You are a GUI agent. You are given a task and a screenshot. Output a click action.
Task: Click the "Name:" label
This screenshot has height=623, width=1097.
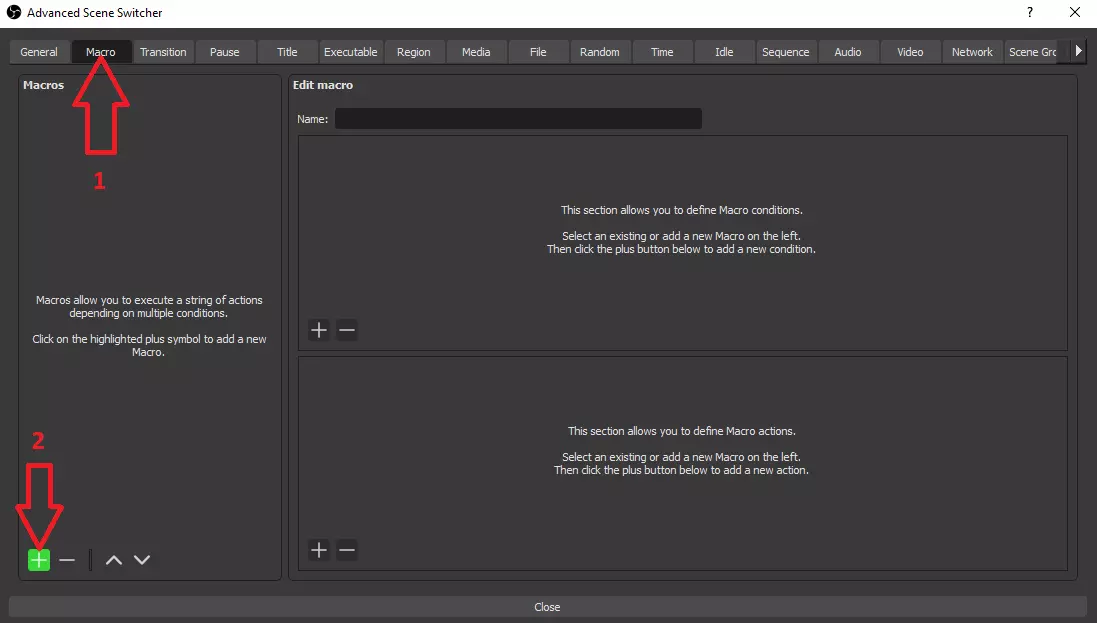pos(313,119)
